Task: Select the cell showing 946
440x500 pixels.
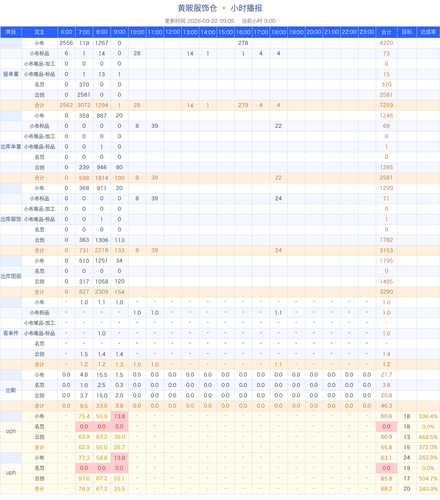Action: 102,167
